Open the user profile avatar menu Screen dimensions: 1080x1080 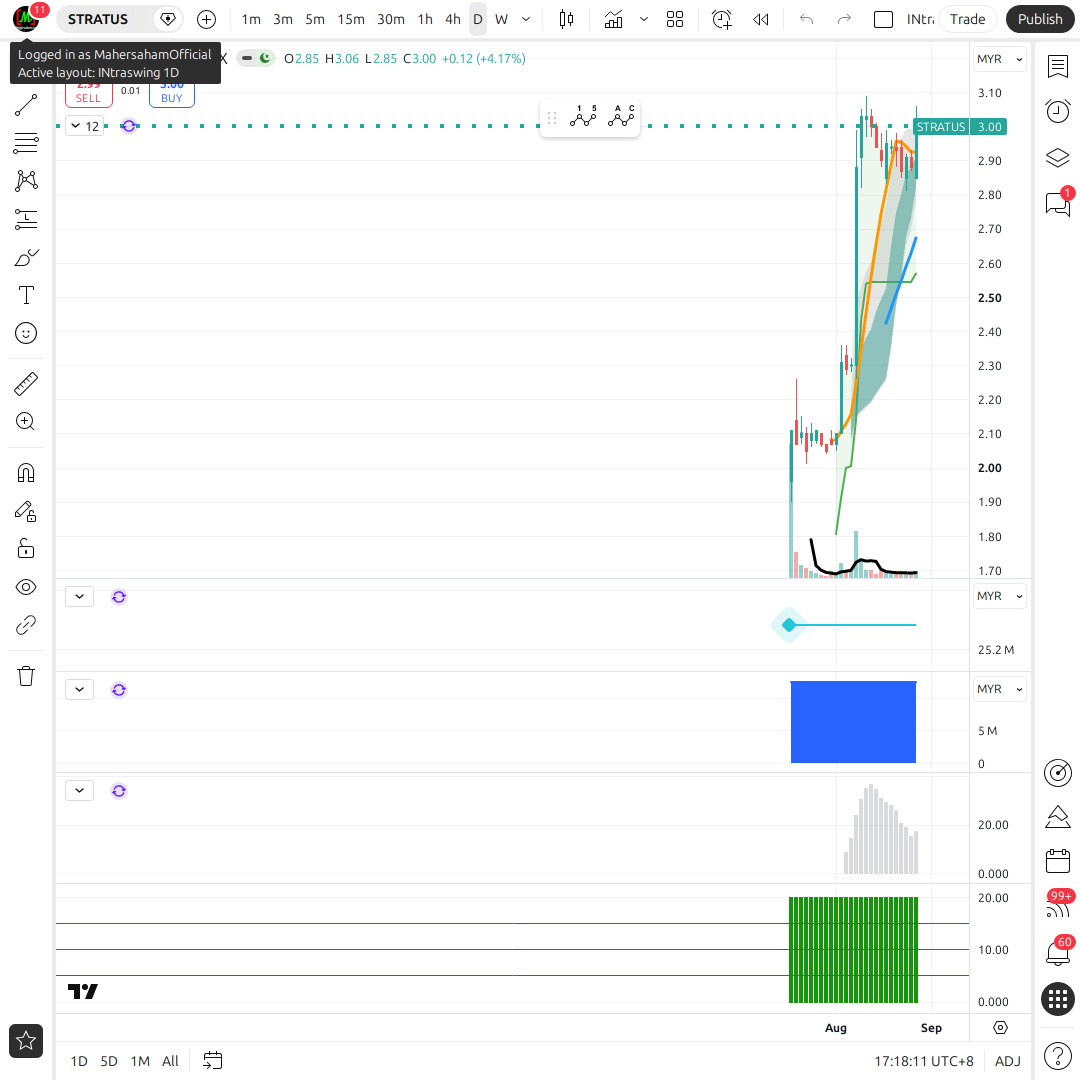point(26,19)
